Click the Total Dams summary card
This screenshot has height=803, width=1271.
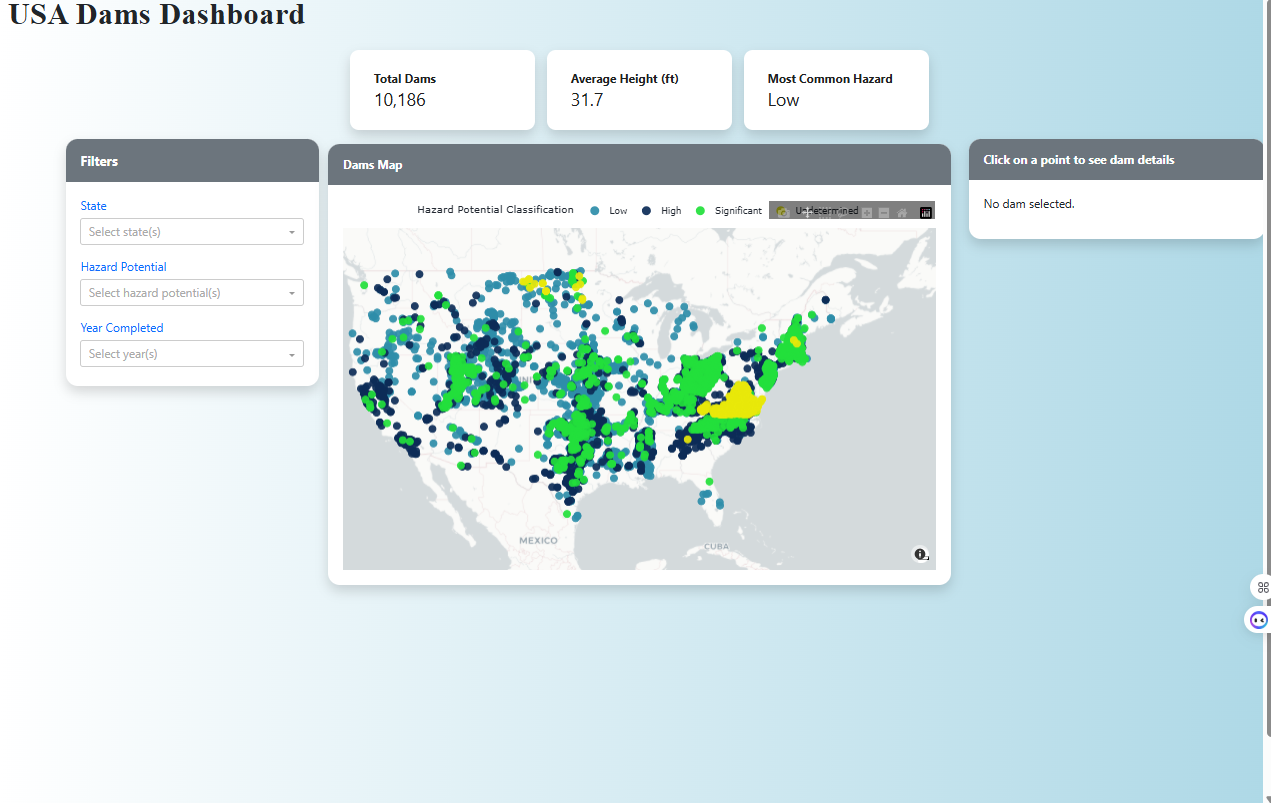point(442,90)
